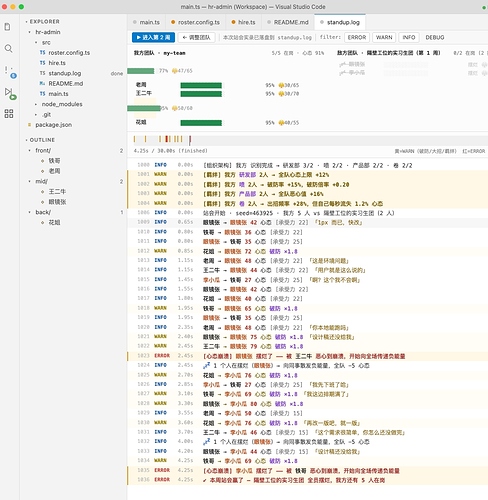The height and width of the screenshot is (500, 488).
Task: Open the Run and Debug view
Action: (10, 93)
